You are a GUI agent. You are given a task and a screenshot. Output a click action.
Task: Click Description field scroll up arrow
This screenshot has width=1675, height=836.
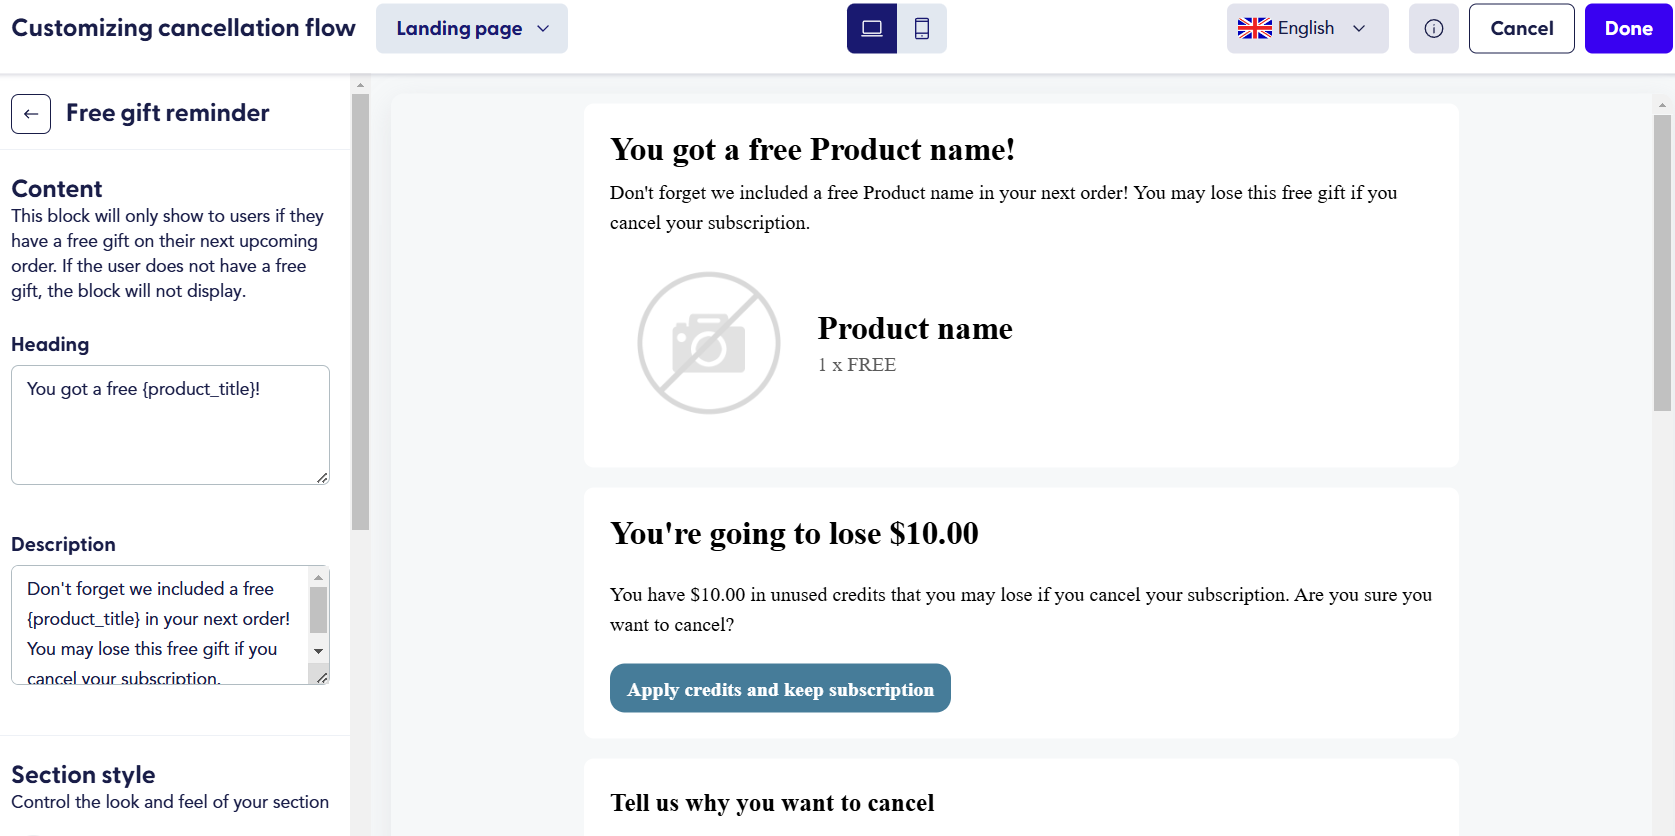tap(319, 577)
